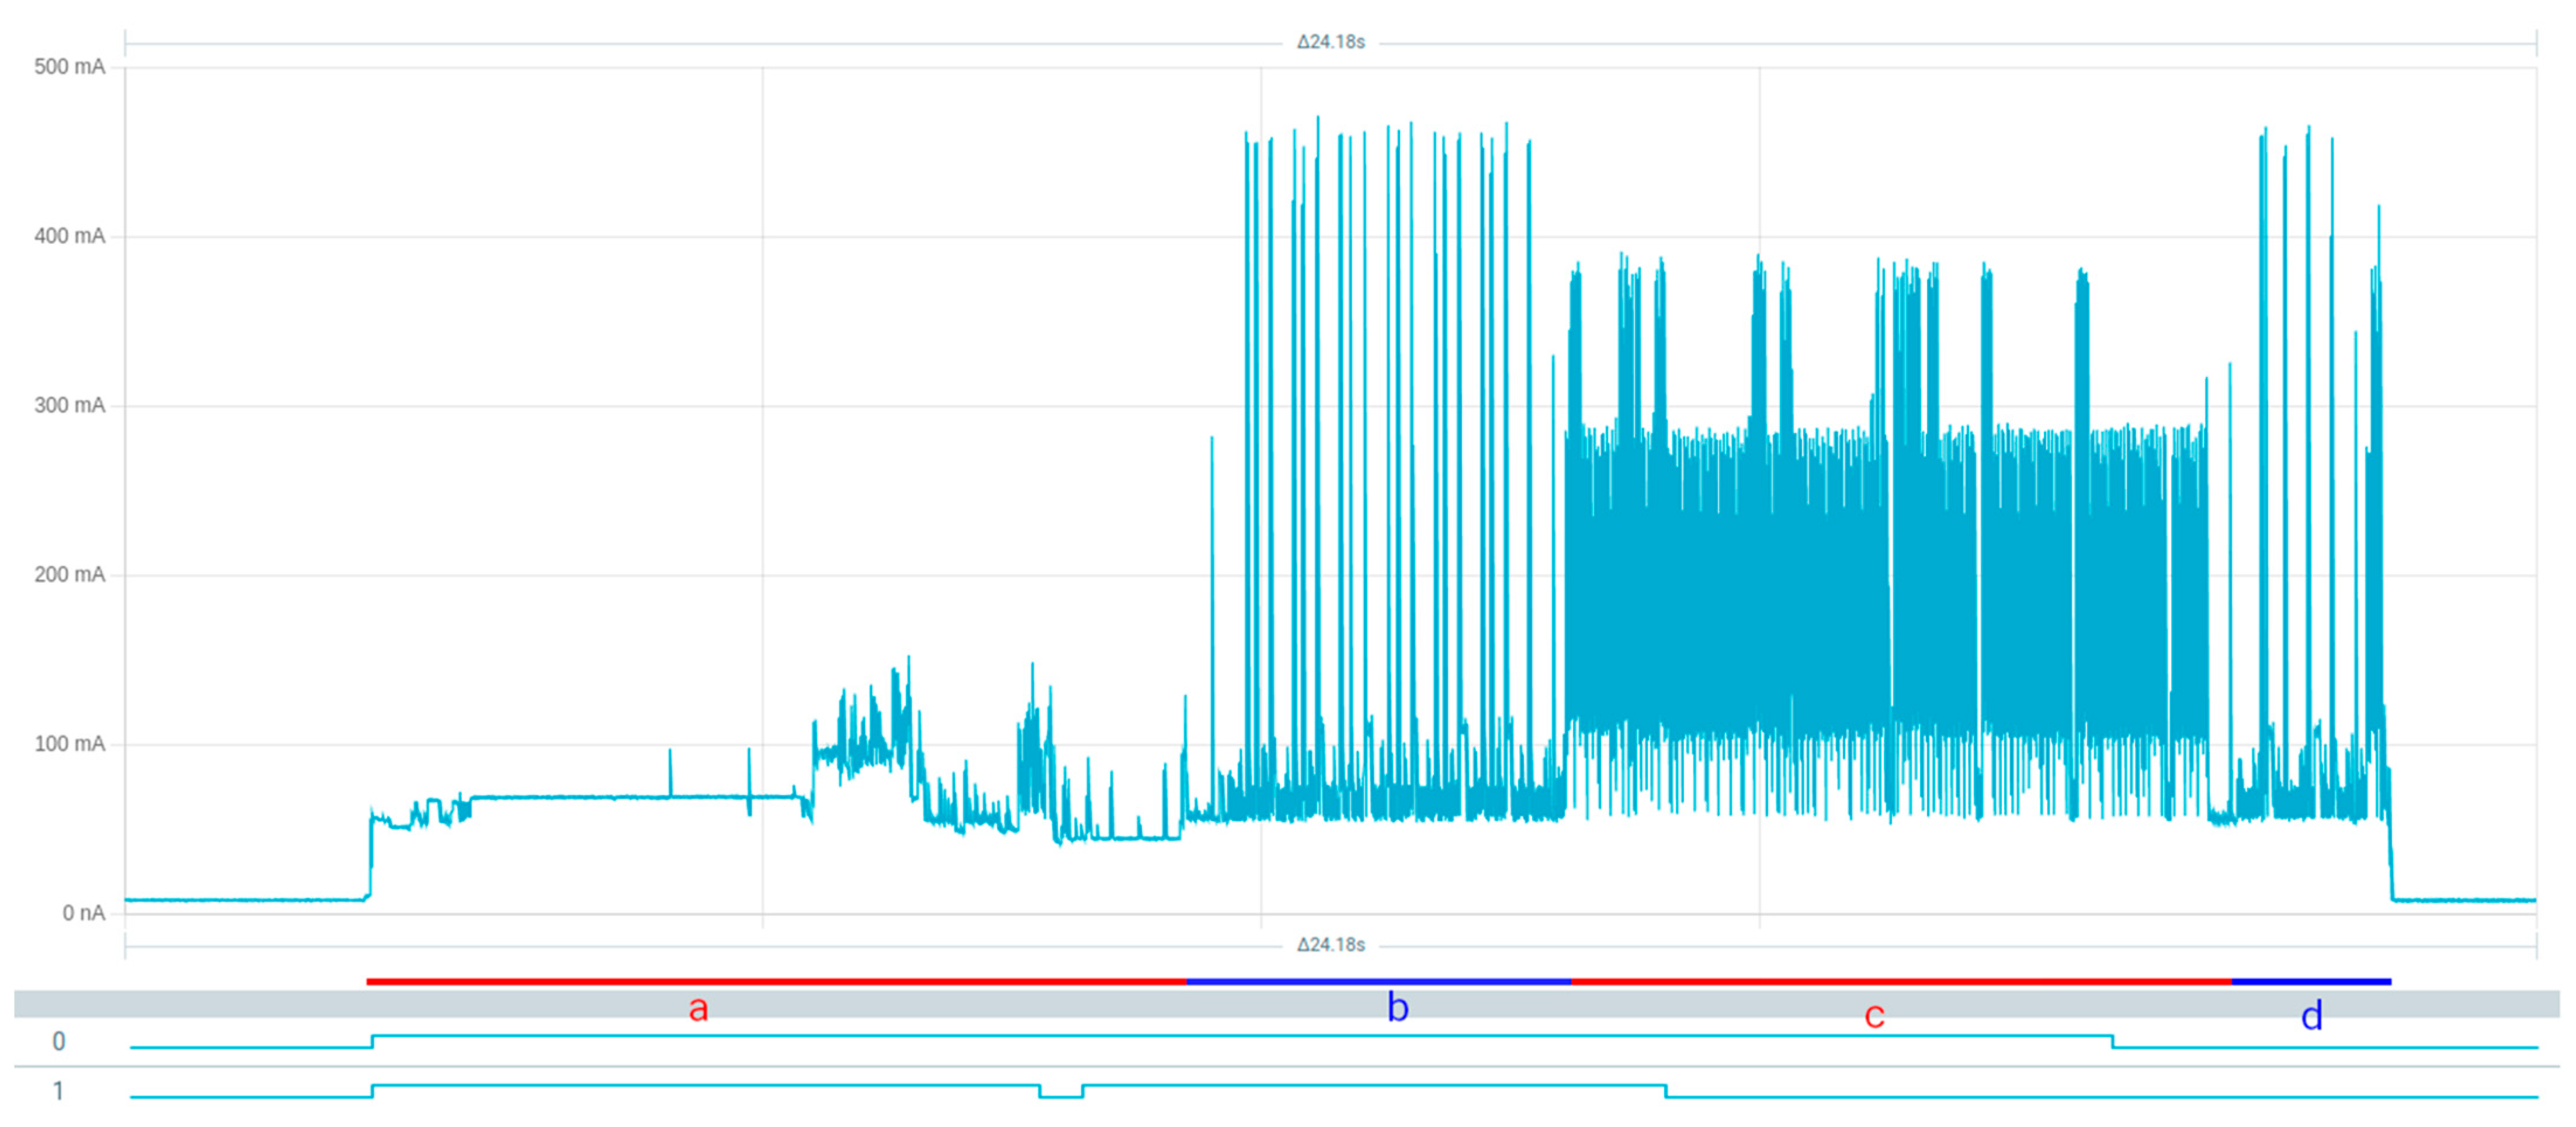Select digital channel 0 label

[59, 1042]
